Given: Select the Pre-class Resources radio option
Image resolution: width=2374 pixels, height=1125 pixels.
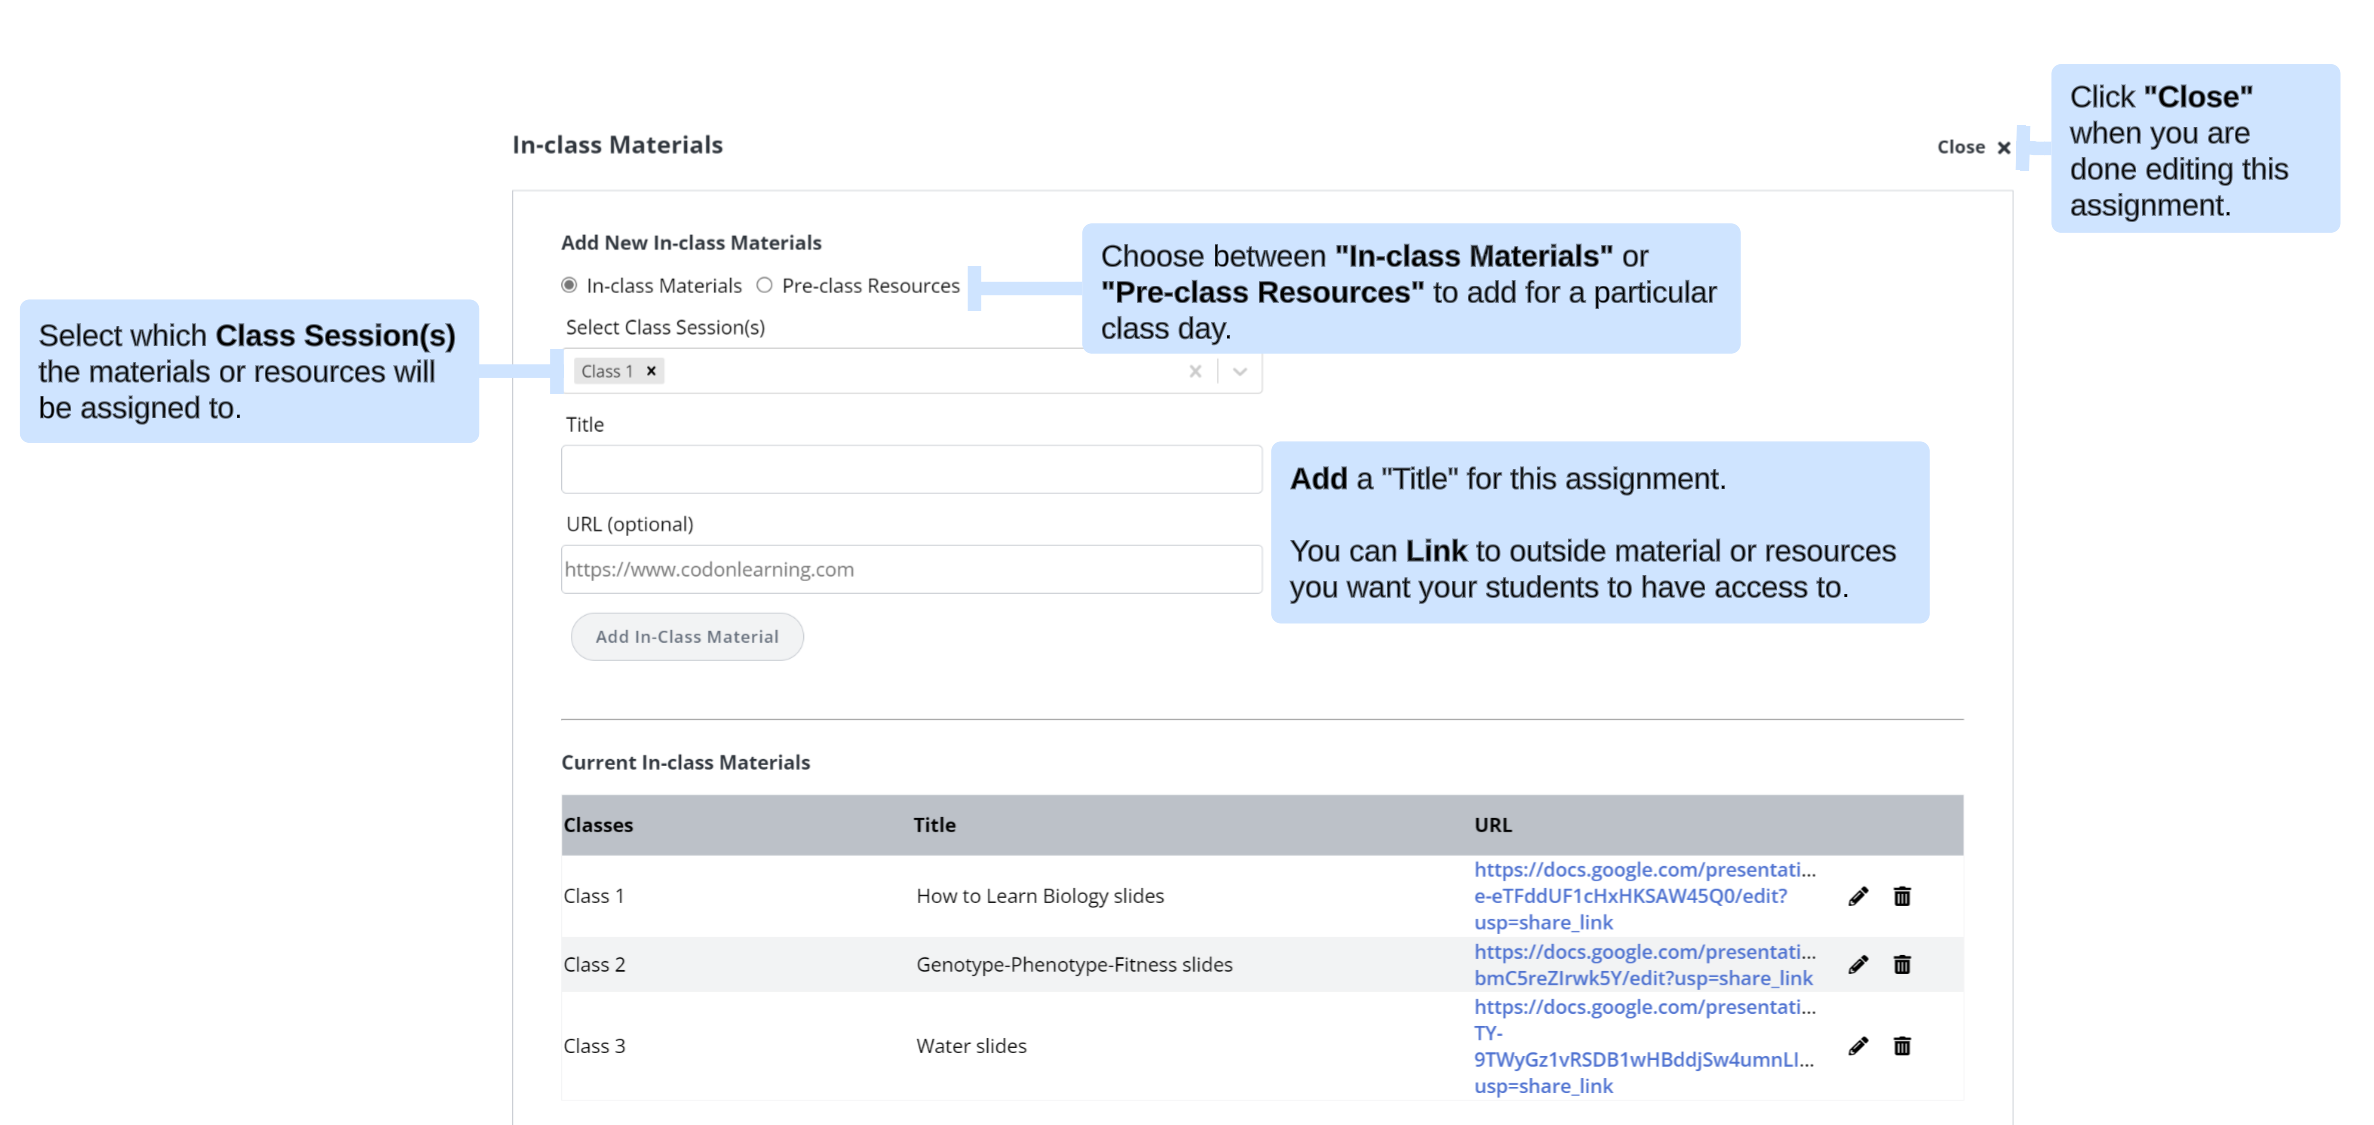Looking at the screenshot, I should (x=764, y=286).
